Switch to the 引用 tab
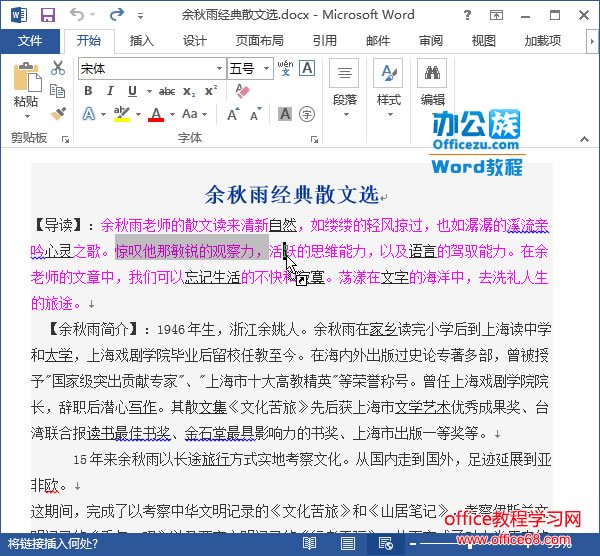 (324, 41)
